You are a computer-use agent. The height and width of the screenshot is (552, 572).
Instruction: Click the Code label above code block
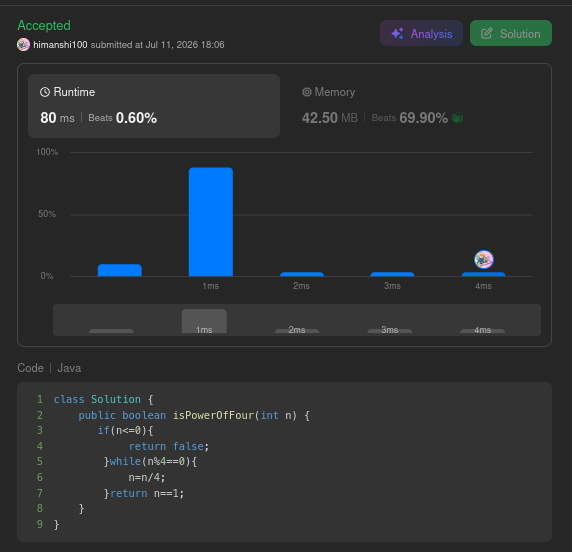pyautogui.click(x=31, y=368)
